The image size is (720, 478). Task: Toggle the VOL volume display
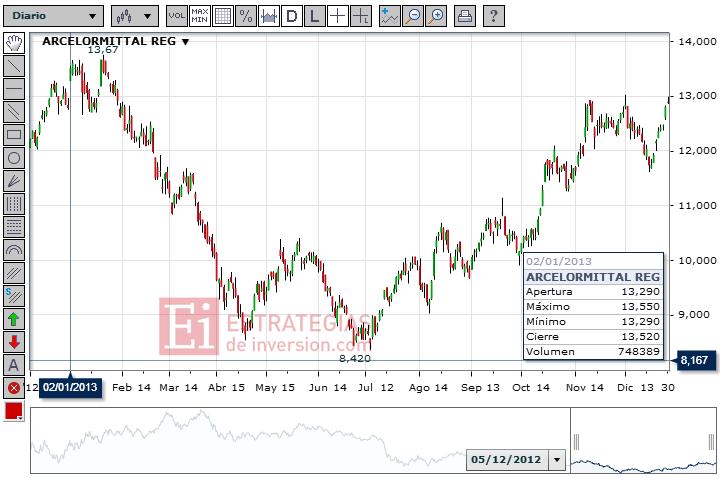(177, 16)
